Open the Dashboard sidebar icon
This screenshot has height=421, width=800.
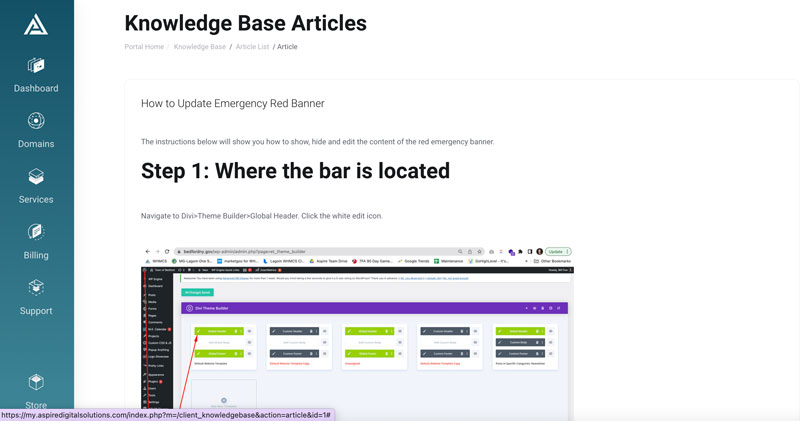tap(36, 65)
